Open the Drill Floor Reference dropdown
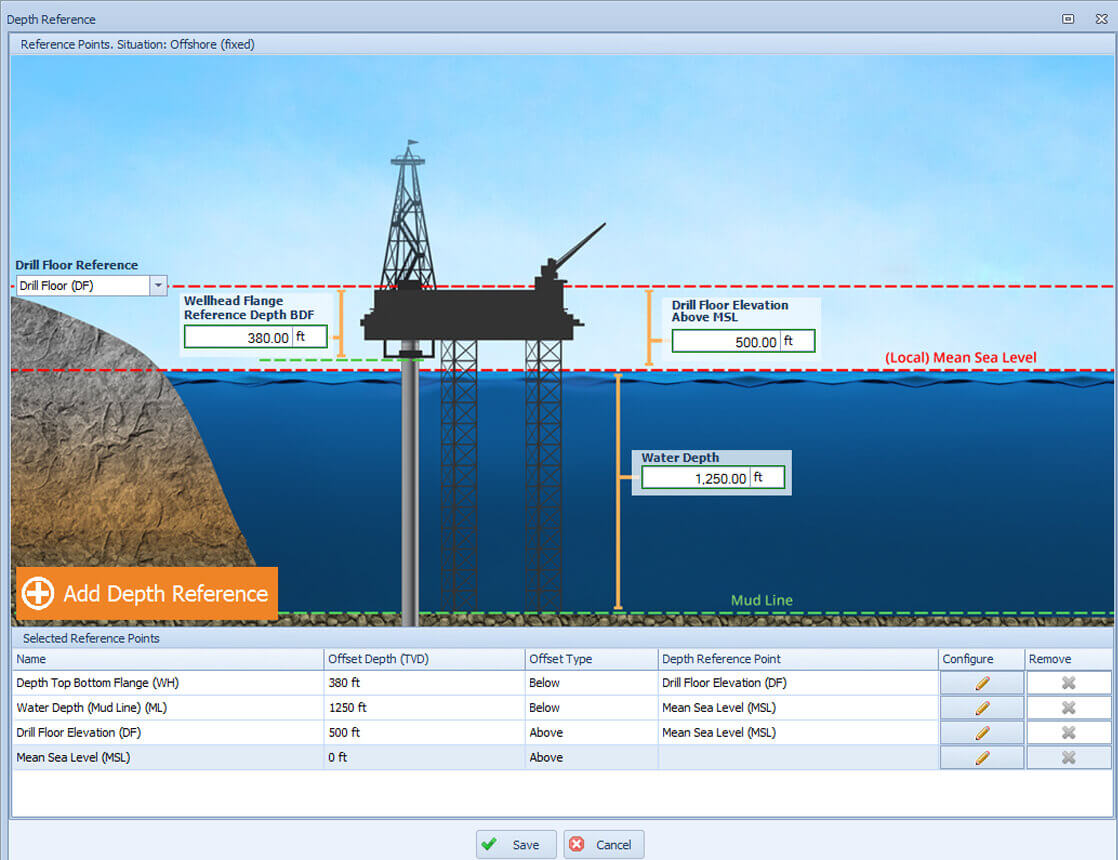This screenshot has height=860, width=1118. point(157,286)
